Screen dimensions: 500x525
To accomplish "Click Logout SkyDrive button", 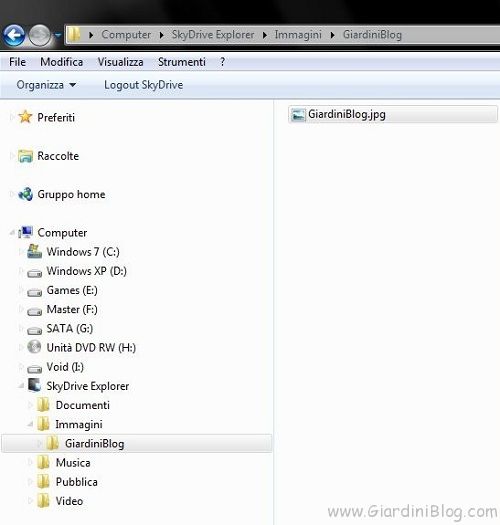I will 144,85.
